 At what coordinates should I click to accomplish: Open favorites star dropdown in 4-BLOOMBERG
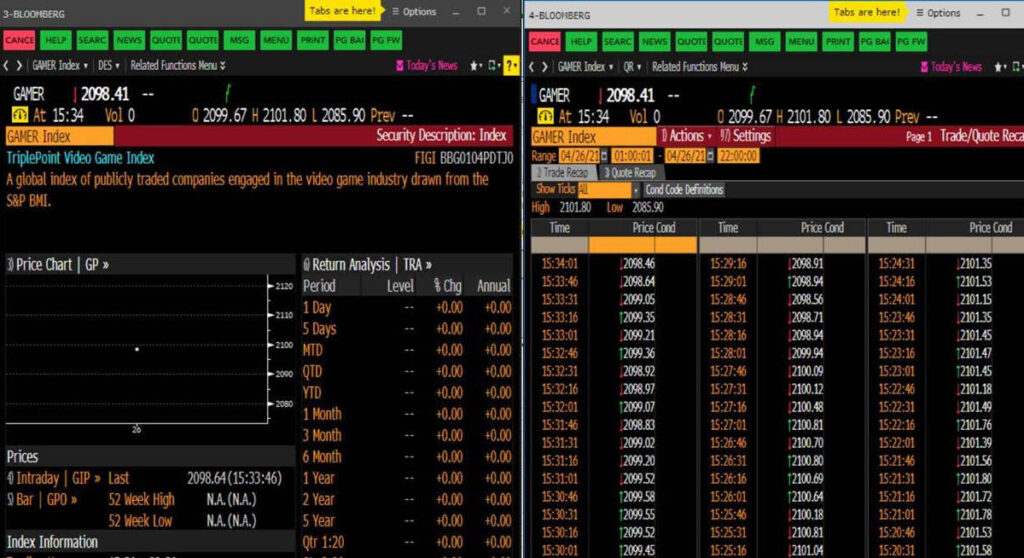pyautogui.click(x=1000, y=67)
